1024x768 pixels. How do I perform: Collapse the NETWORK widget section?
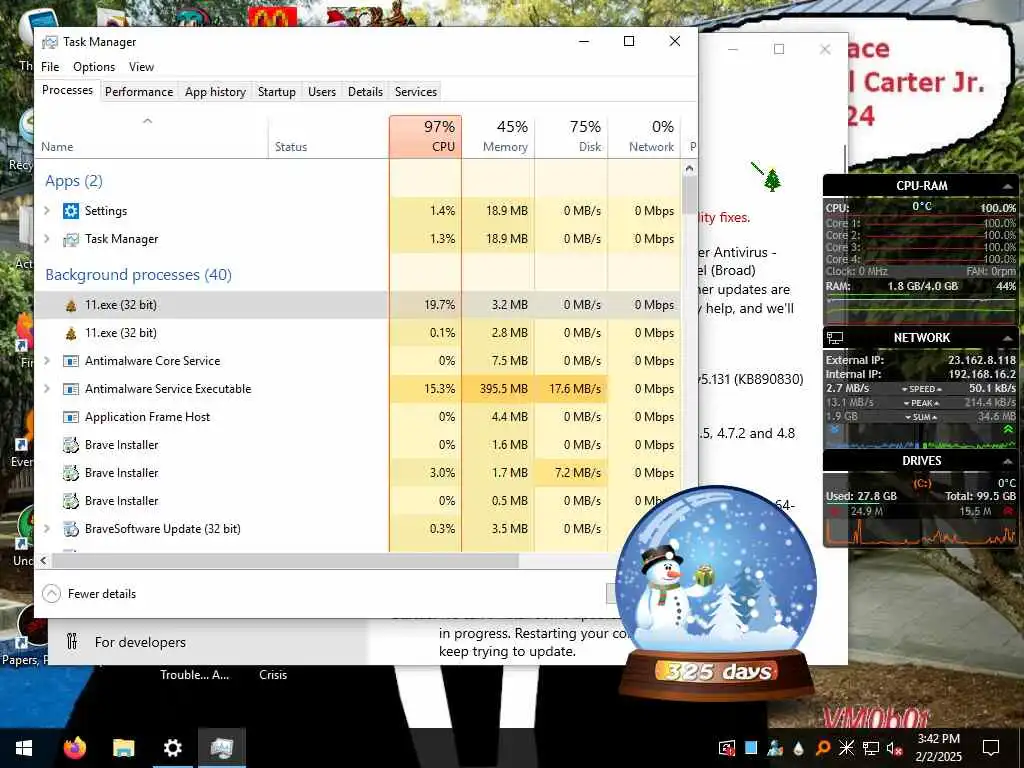click(1008, 338)
